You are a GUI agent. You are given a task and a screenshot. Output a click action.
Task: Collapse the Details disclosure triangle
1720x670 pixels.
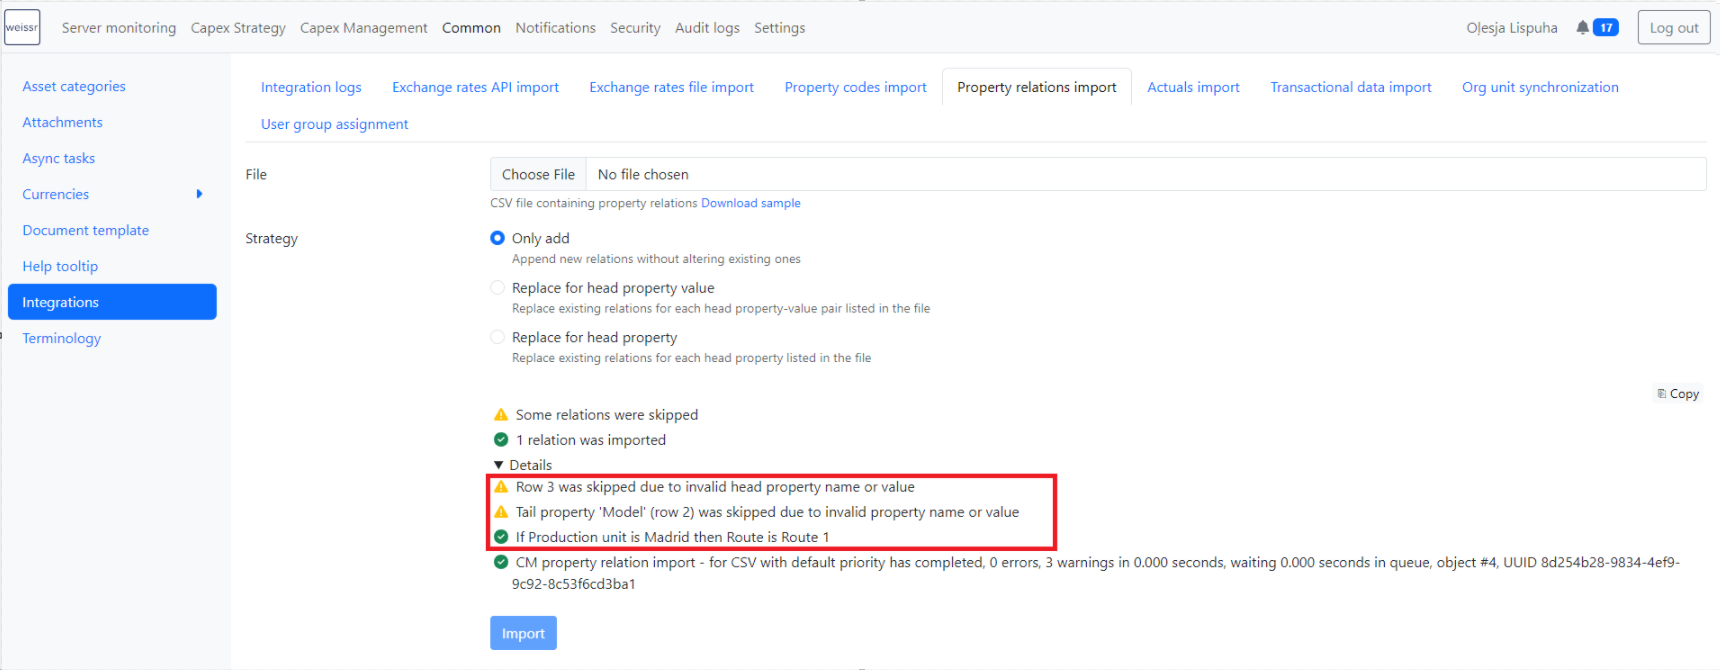pyautogui.click(x=499, y=465)
